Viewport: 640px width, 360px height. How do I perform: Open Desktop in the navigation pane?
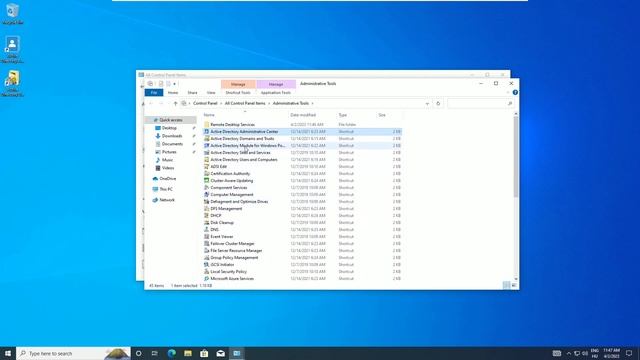click(x=169, y=128)
